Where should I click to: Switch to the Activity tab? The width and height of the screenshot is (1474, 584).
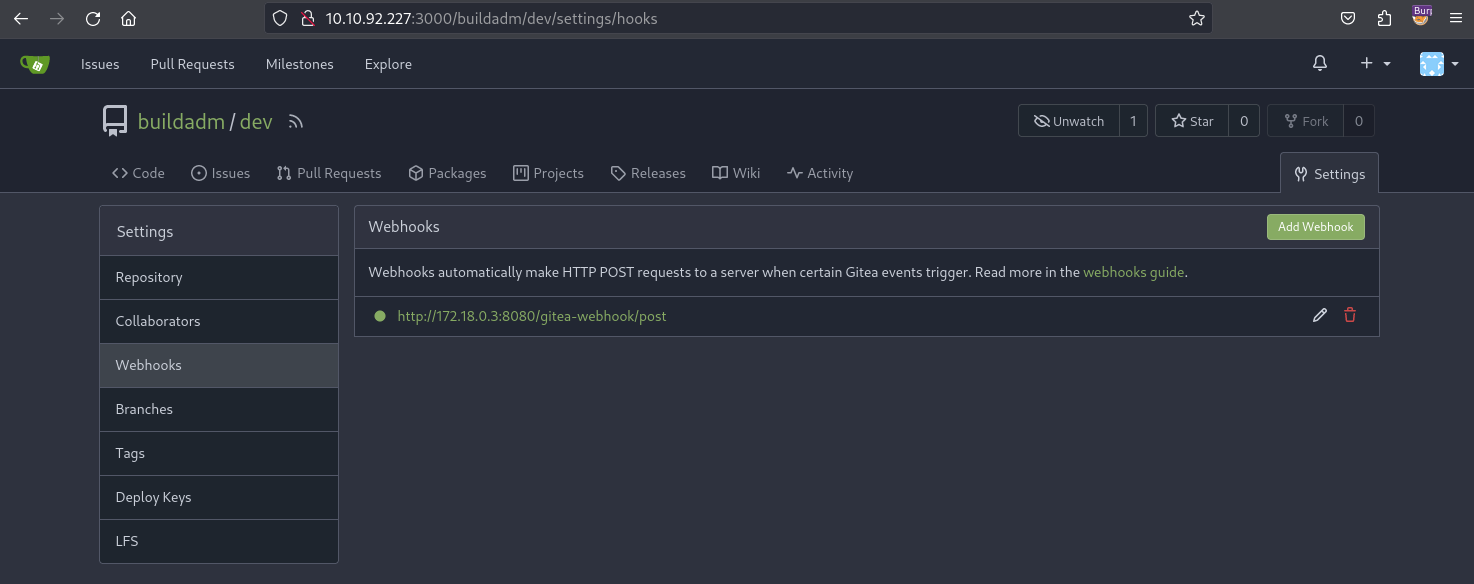pyautogui.click(x=820, y=173)
